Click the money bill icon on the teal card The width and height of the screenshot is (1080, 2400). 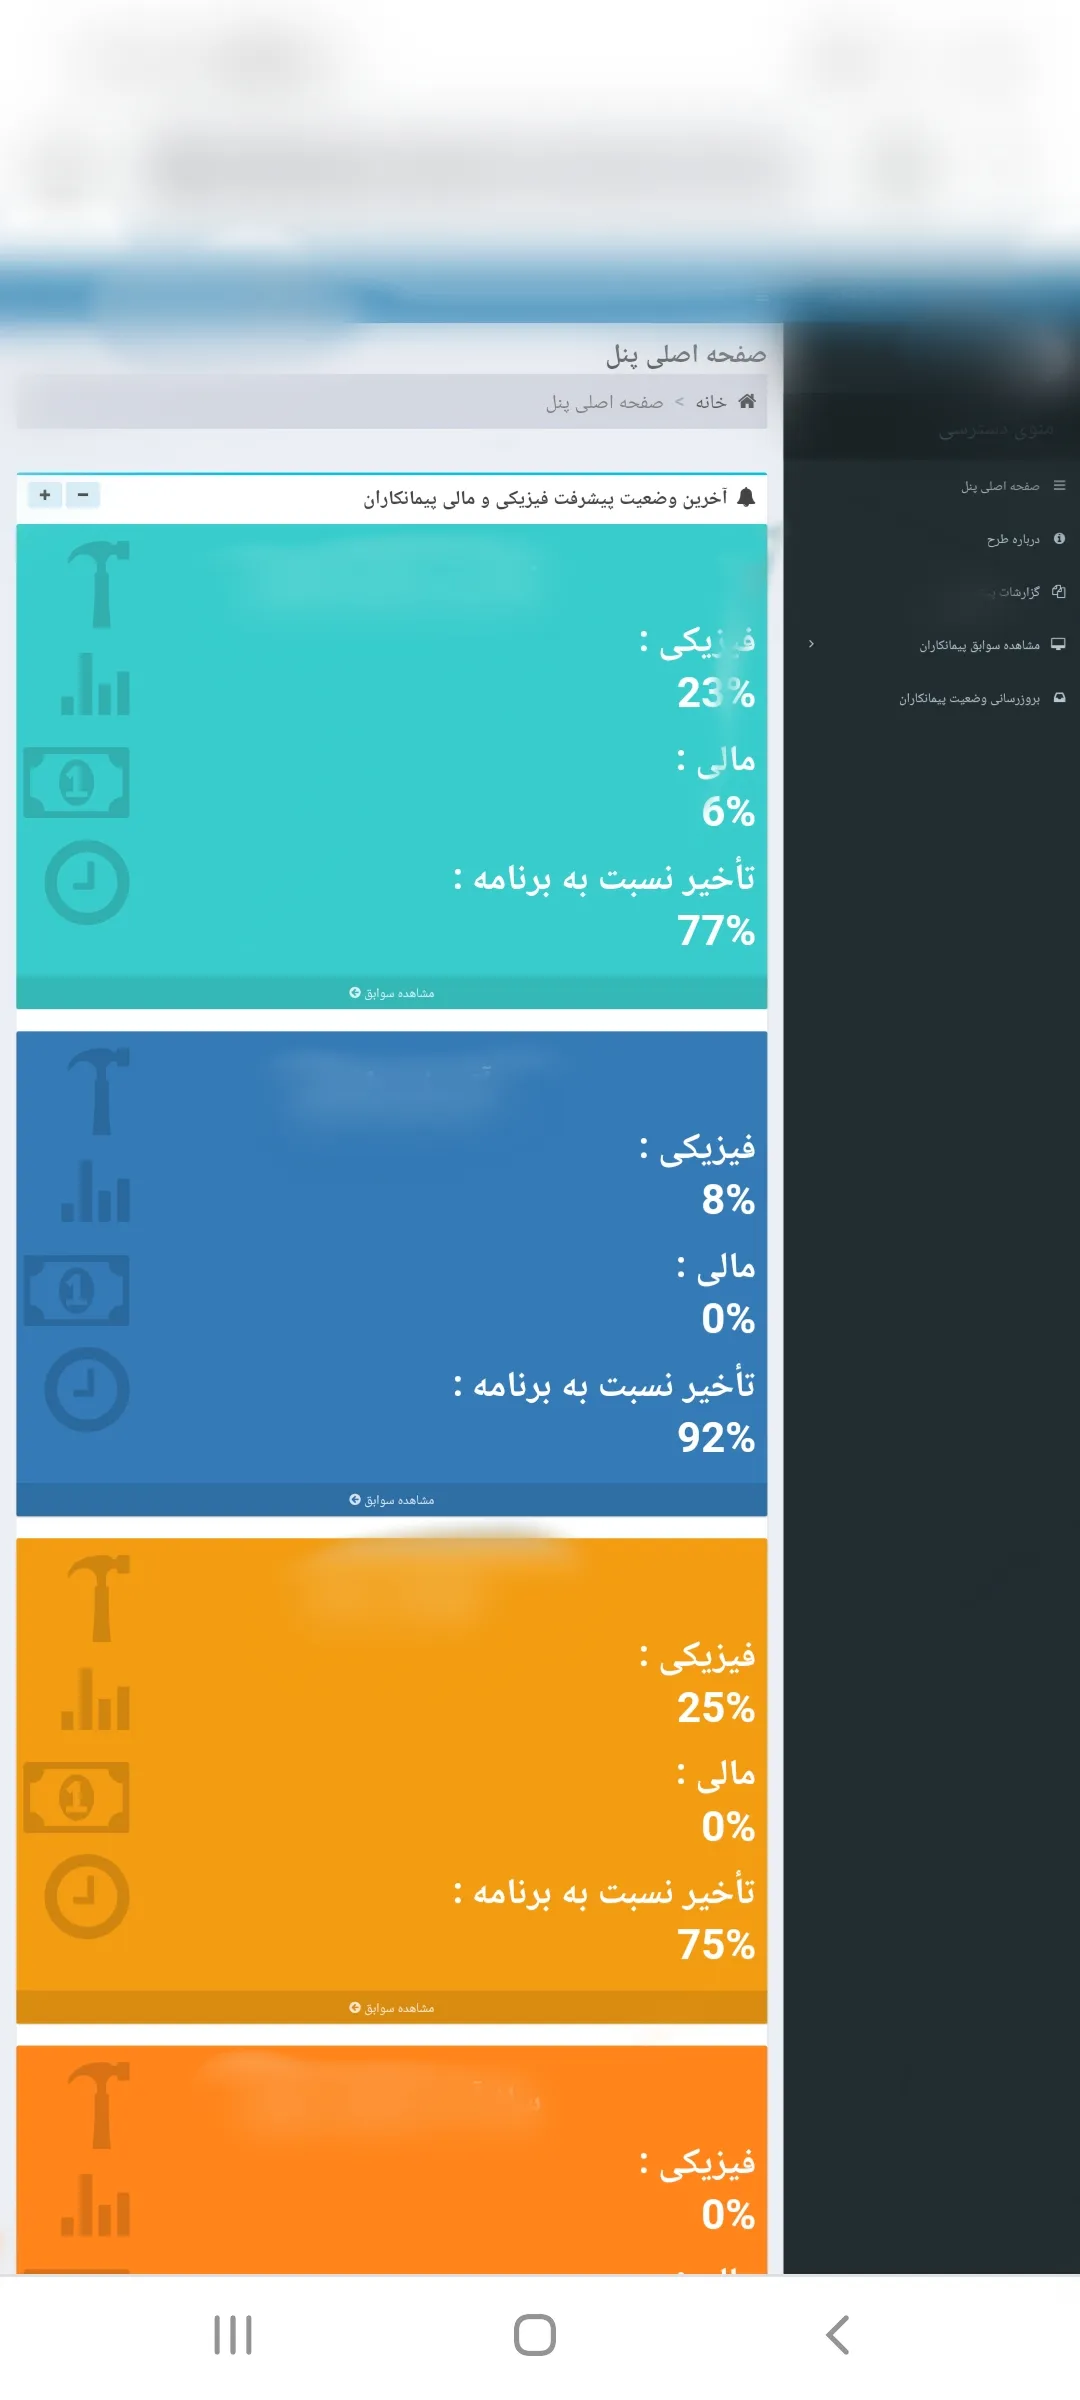click(x=77, y=782)
